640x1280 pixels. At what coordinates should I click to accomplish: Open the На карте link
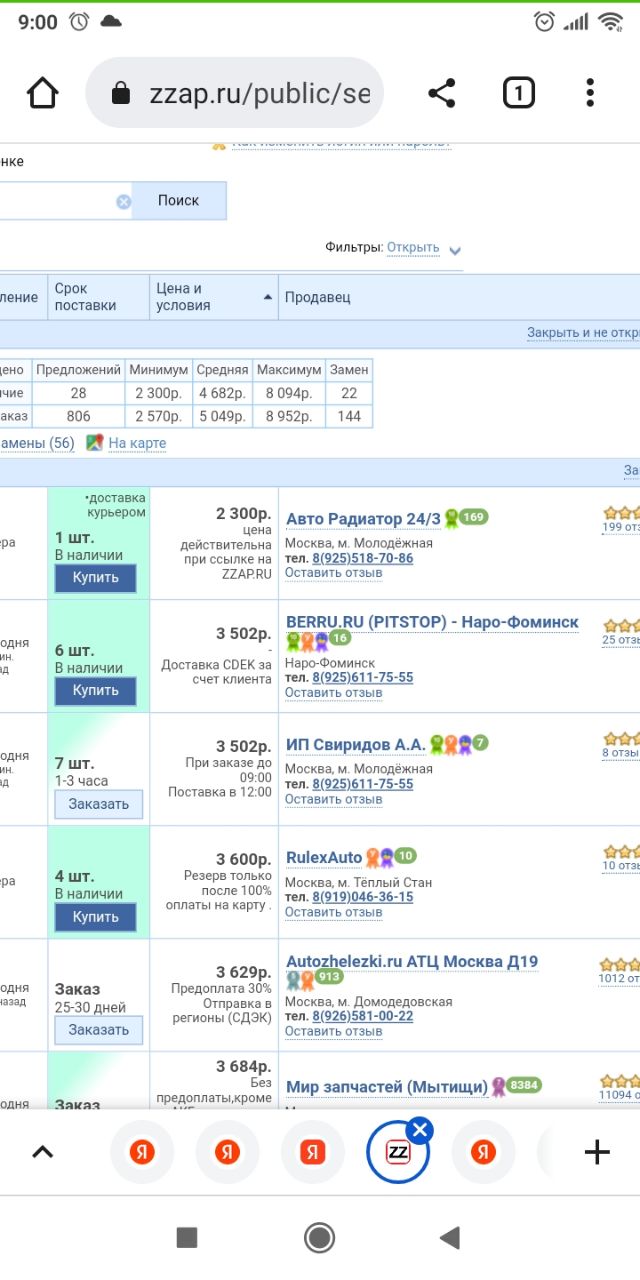click(137, 443)
